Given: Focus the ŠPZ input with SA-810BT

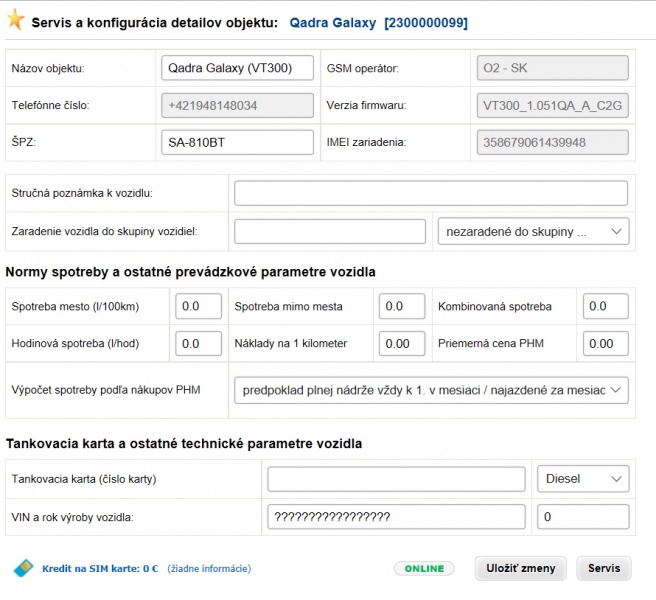Looking at the screenshot, I should 237,142.
